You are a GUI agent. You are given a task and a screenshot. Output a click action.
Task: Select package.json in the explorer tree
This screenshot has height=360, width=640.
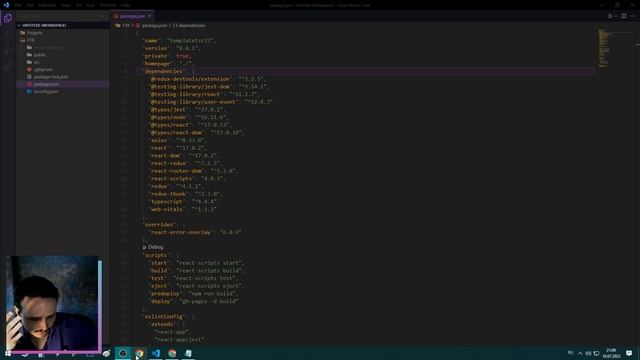(x=46, y=84)
